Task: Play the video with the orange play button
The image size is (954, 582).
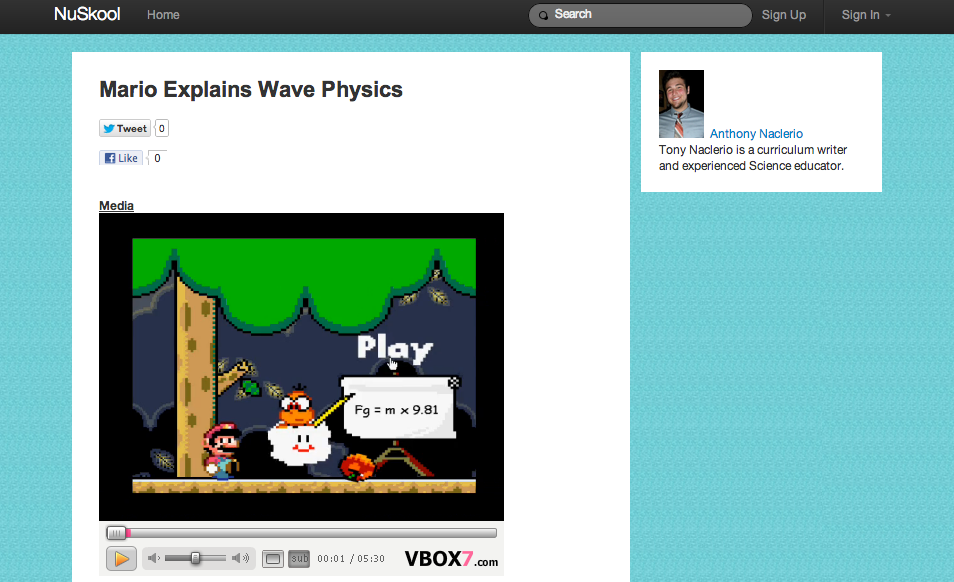Action: click(x=121, y=558)
